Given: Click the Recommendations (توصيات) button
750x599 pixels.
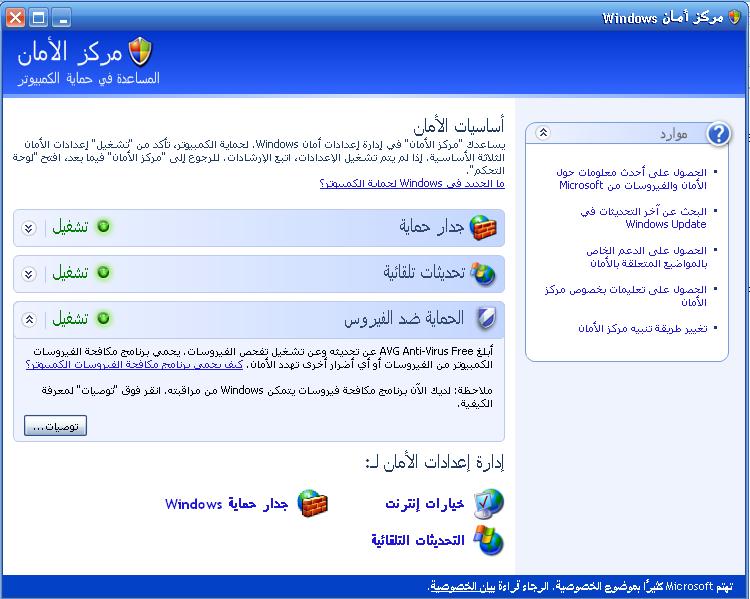Looking at the screenshot, I should click(x=55, y=426).
